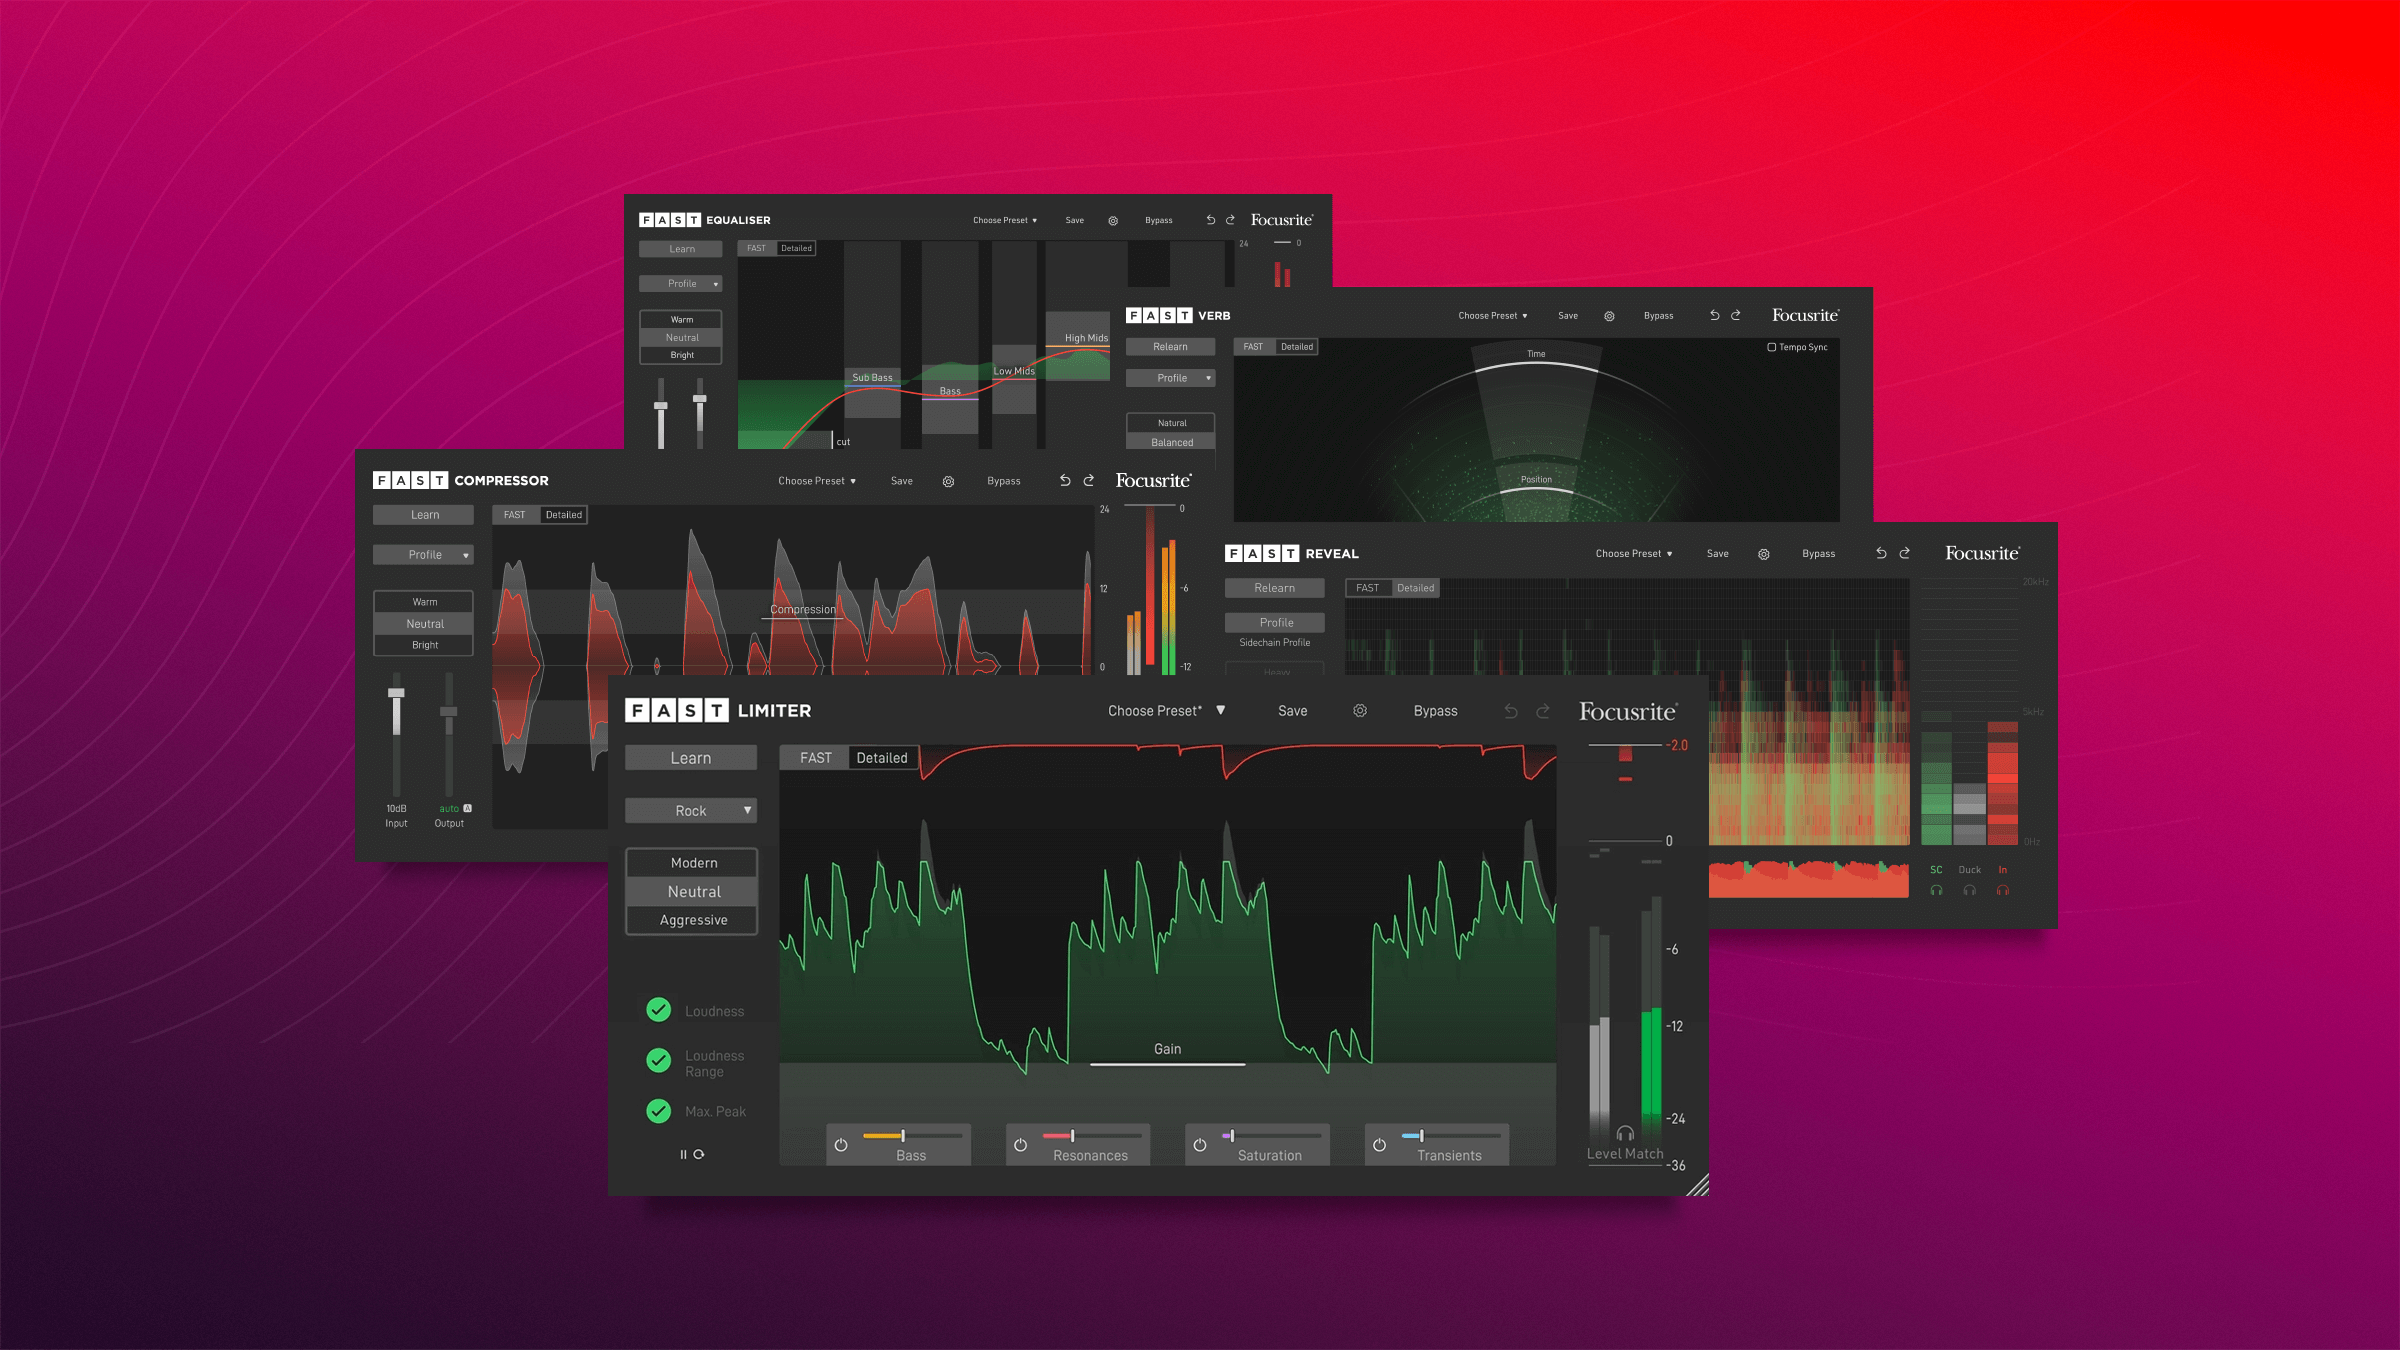Open the settings gear in FAST Limiter
Screen dimensions: 2400x1350
[1360, 710]
